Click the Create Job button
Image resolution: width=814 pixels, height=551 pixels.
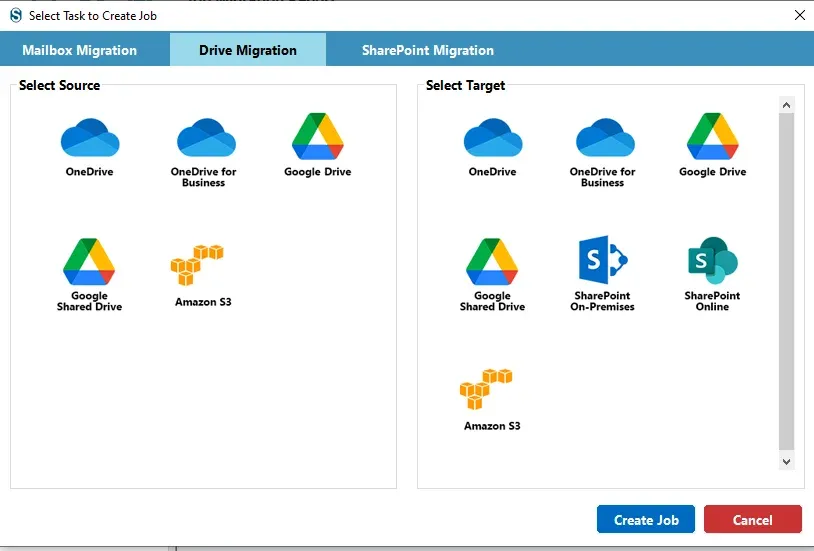646,519
